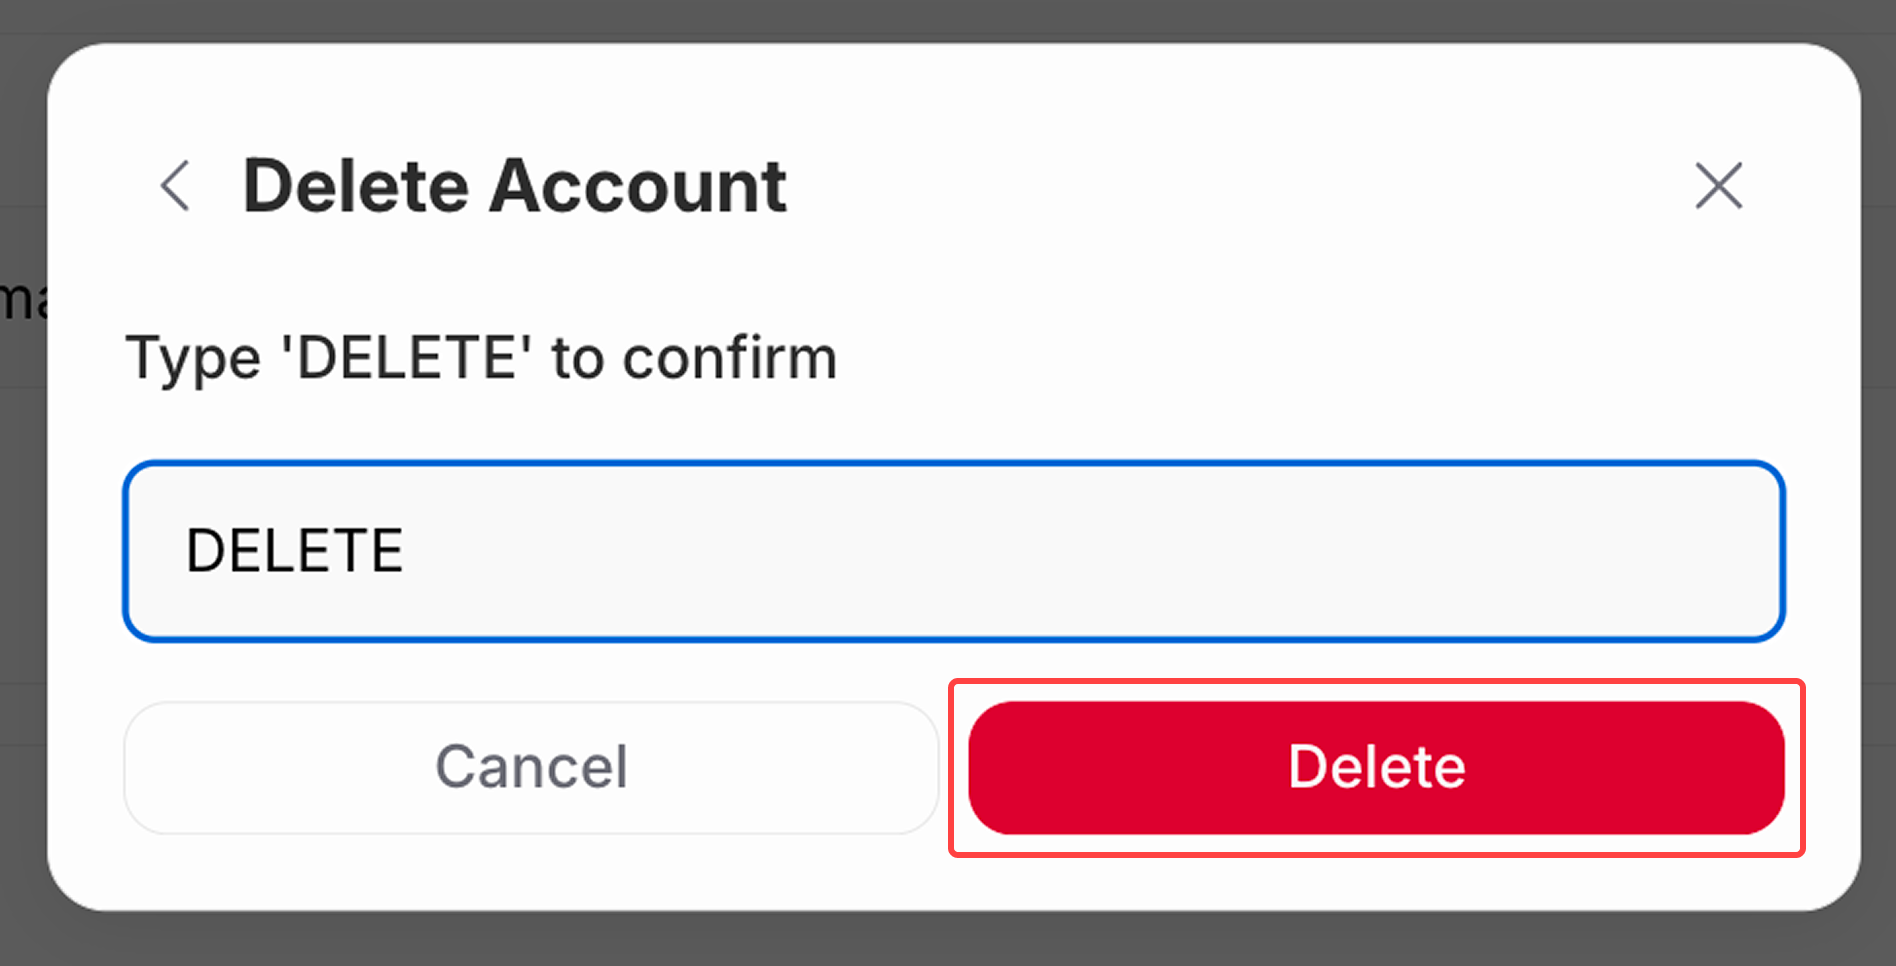Select the typed DELETE text
Screen dimensions: 1896x966
pyautogui.click(x=294, y=548)
